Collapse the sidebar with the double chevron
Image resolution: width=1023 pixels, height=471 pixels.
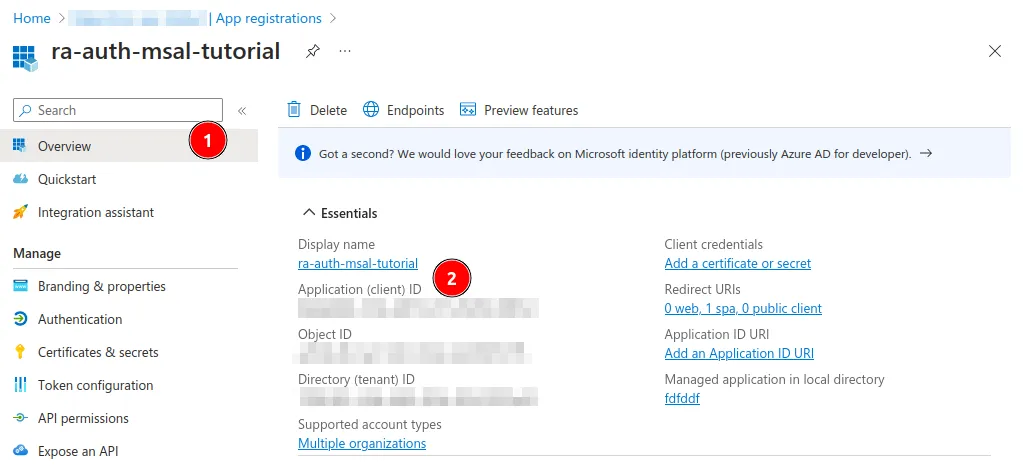pyautogui.click(x=241, y=111)
